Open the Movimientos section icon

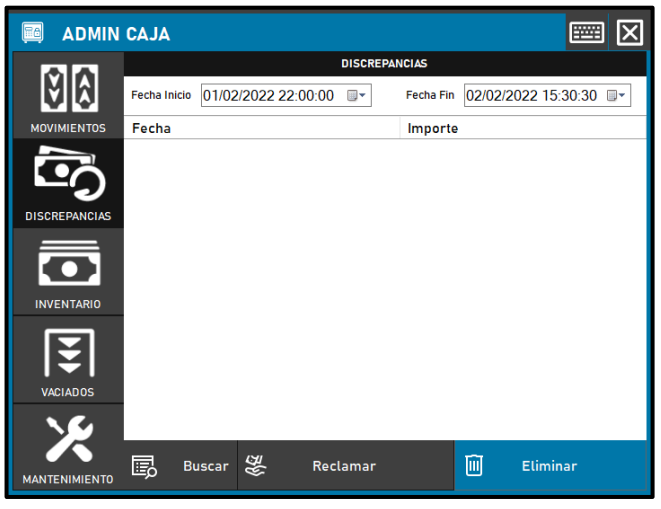68,87
